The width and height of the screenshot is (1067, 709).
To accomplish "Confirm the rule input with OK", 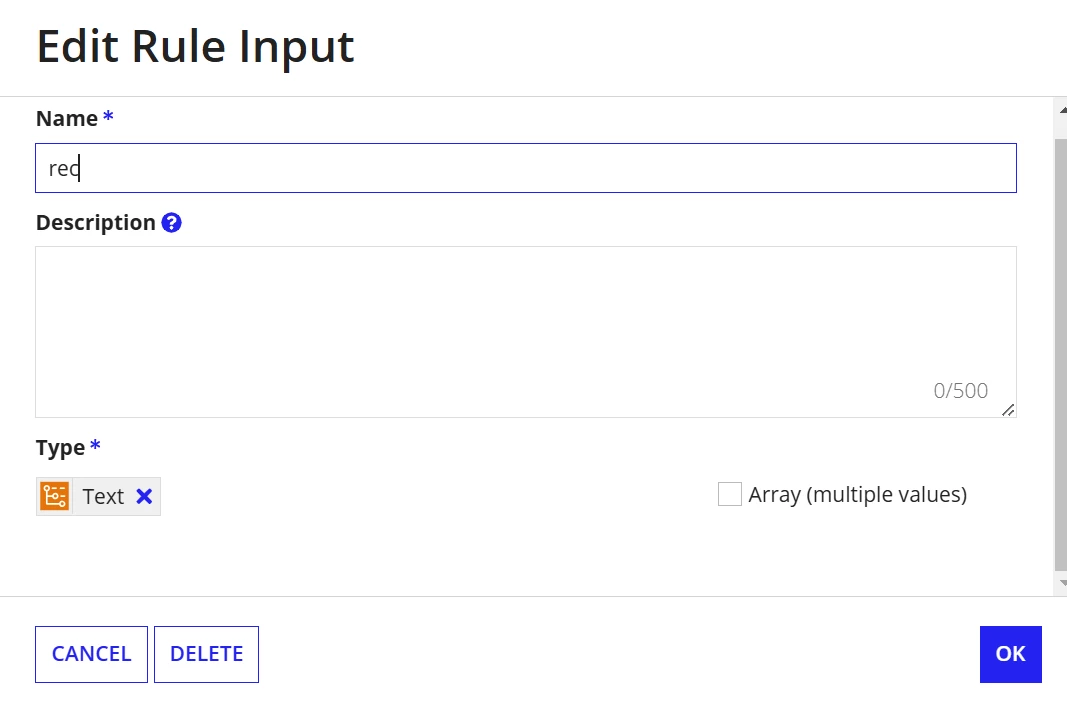I will [1011, 654].
